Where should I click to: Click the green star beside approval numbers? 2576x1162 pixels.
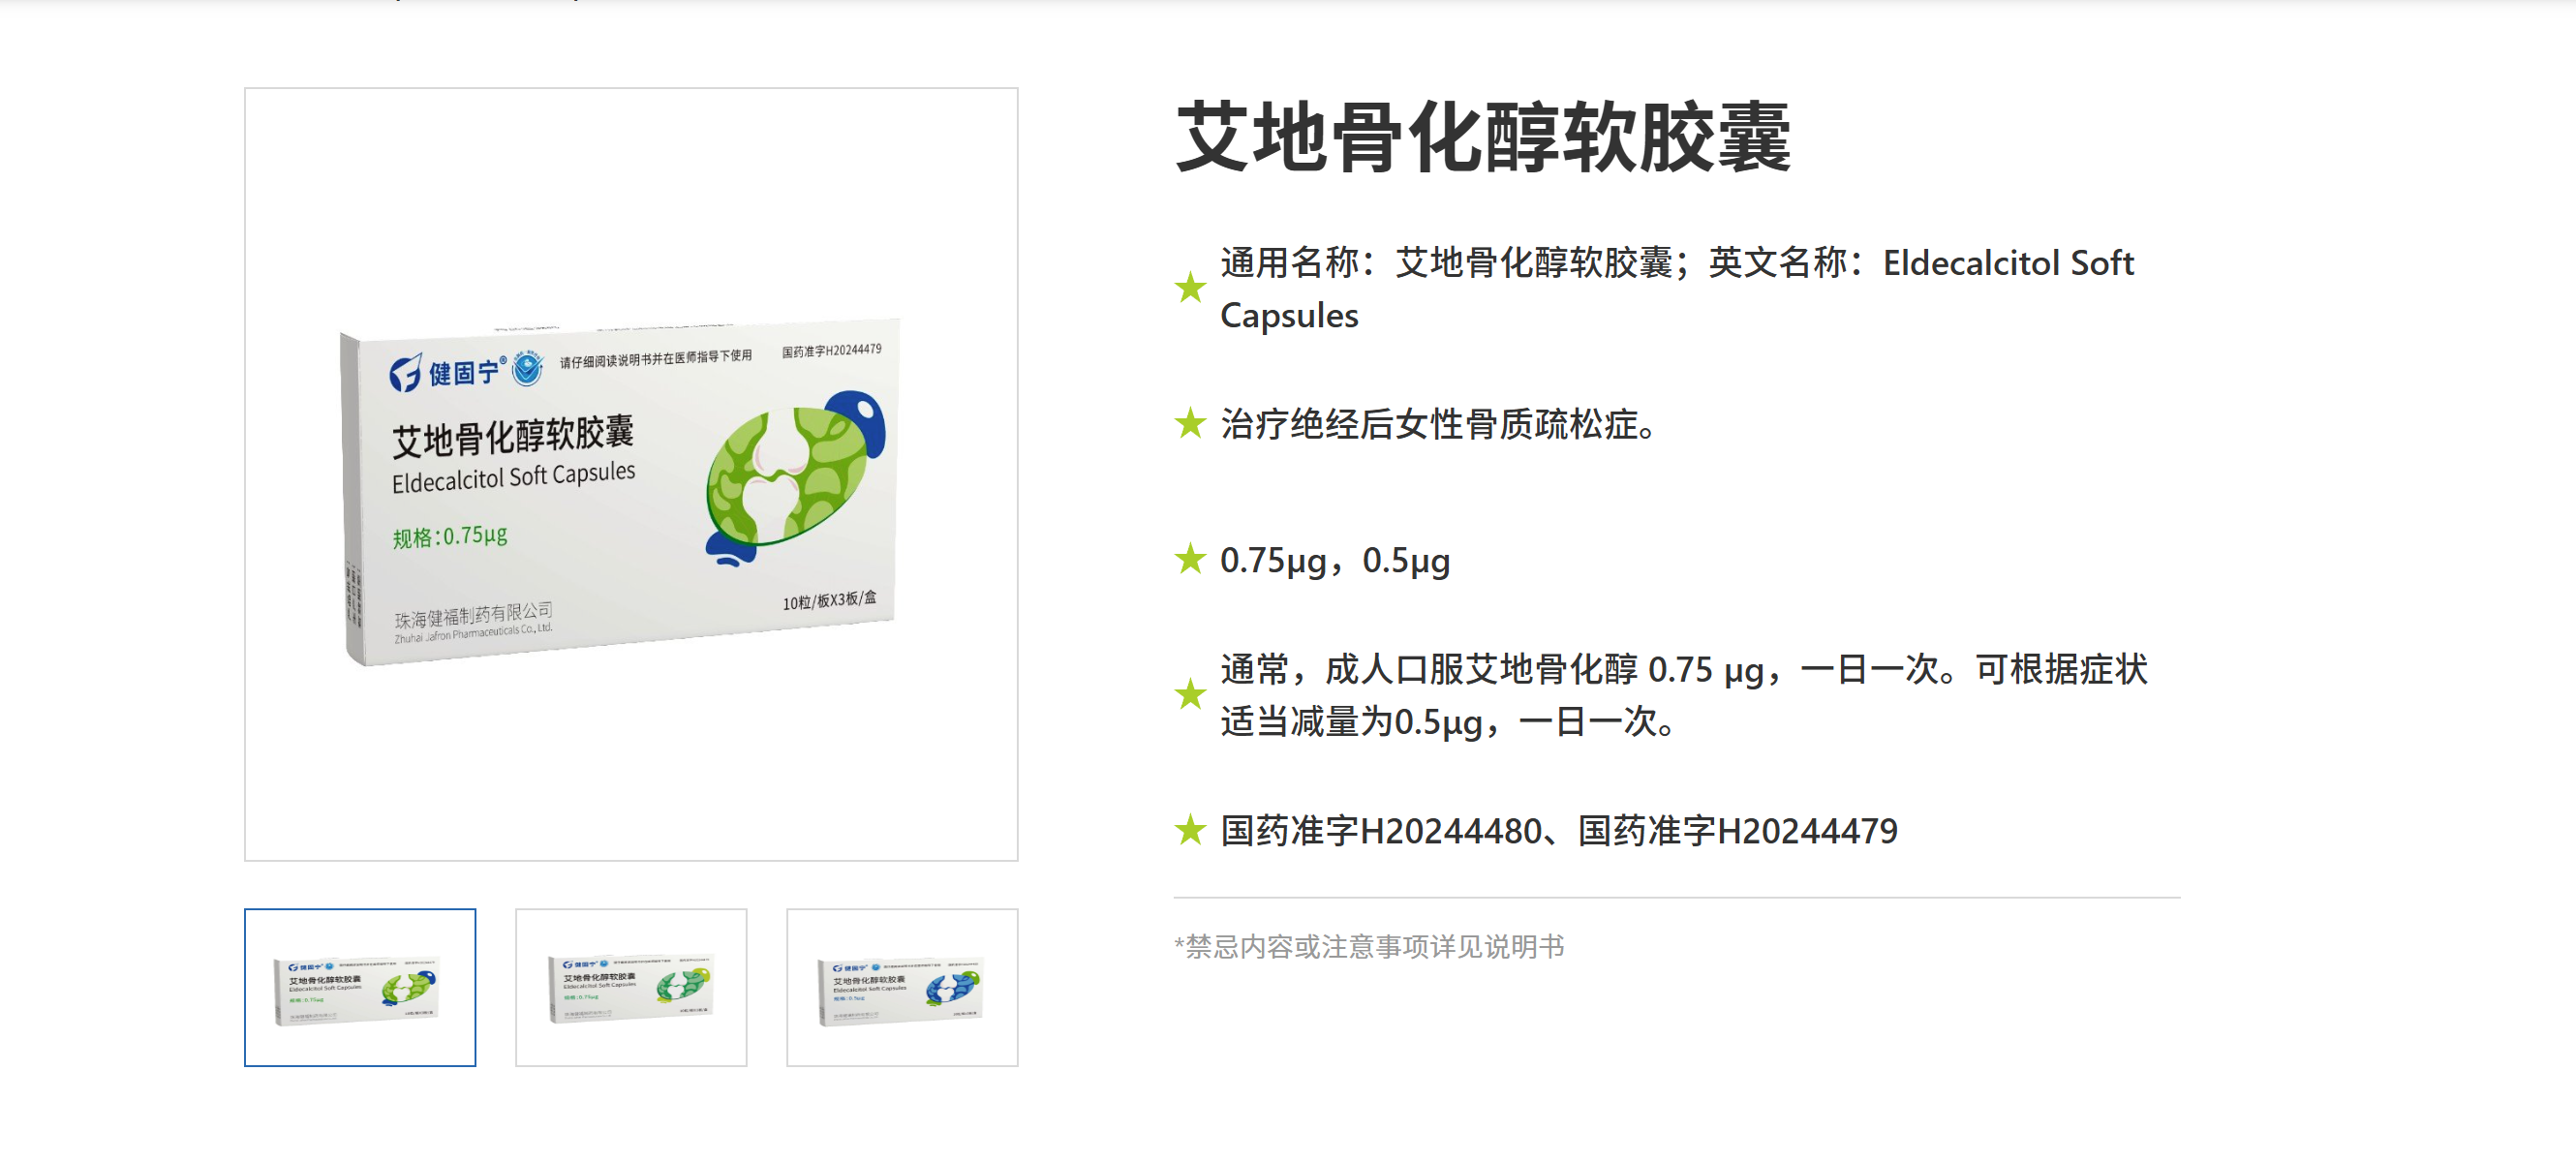point(1190,830)
